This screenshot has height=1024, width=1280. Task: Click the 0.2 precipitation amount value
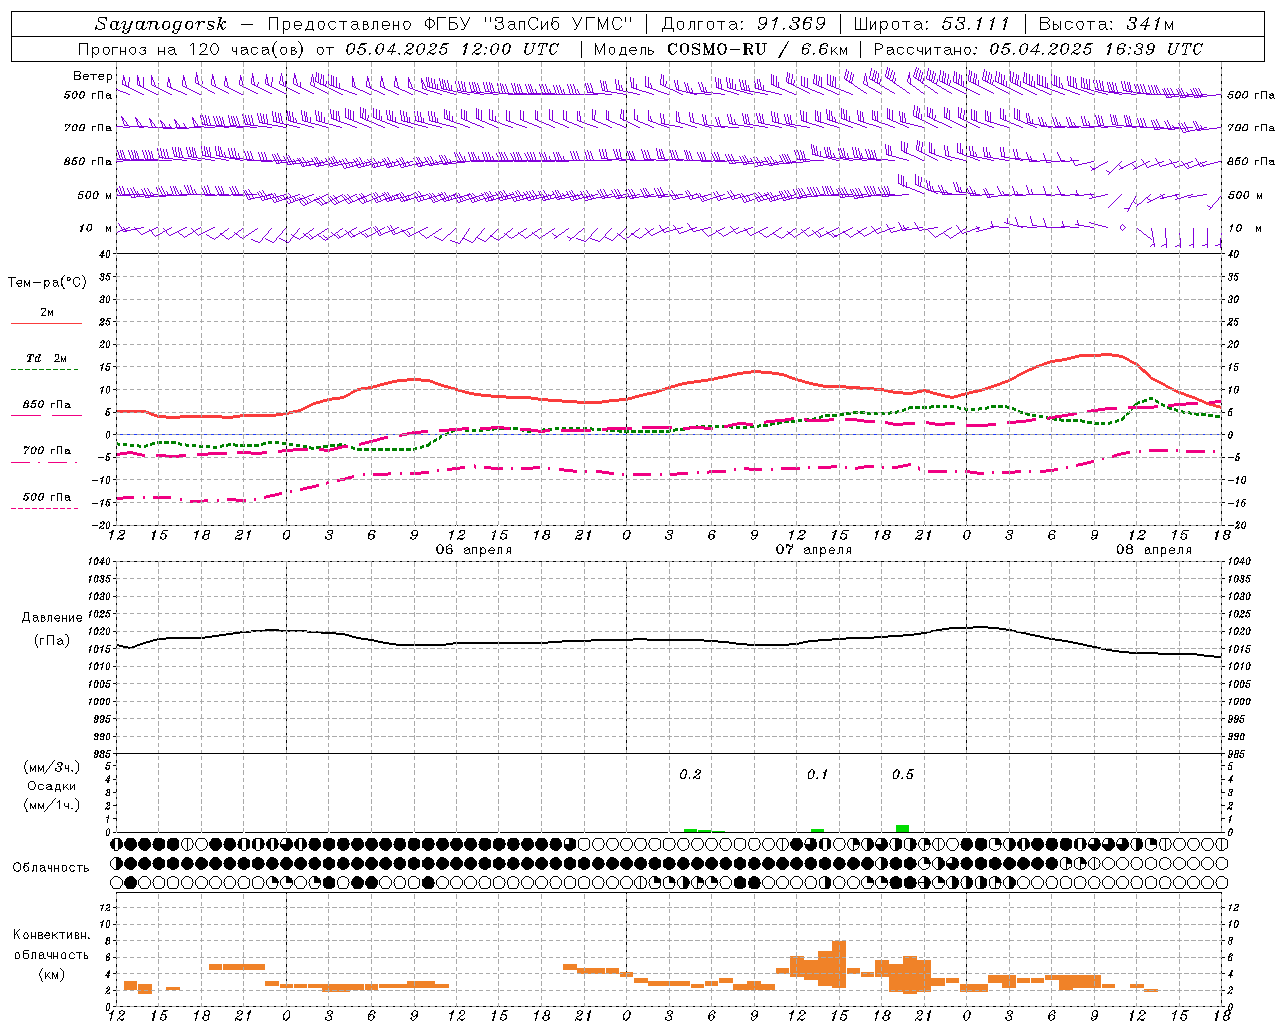(690, 775)
